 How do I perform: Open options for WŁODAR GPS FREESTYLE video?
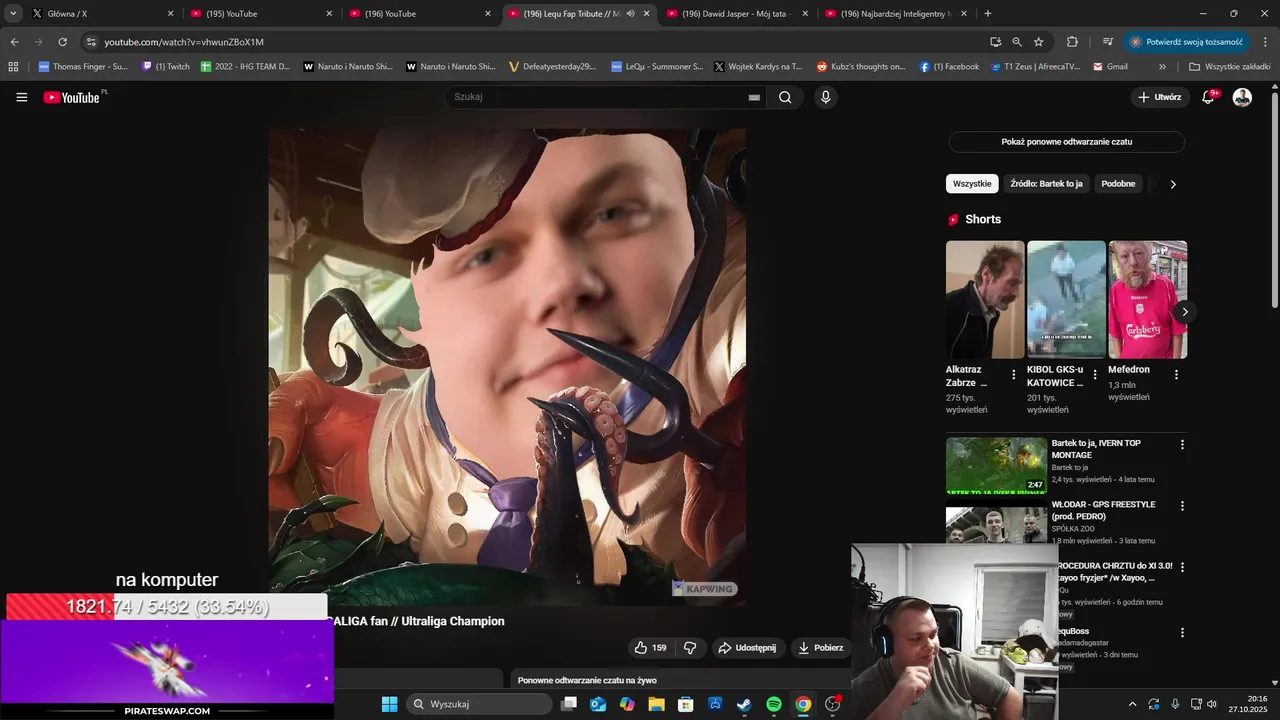pyautogui.click(x=1182, y=506)
